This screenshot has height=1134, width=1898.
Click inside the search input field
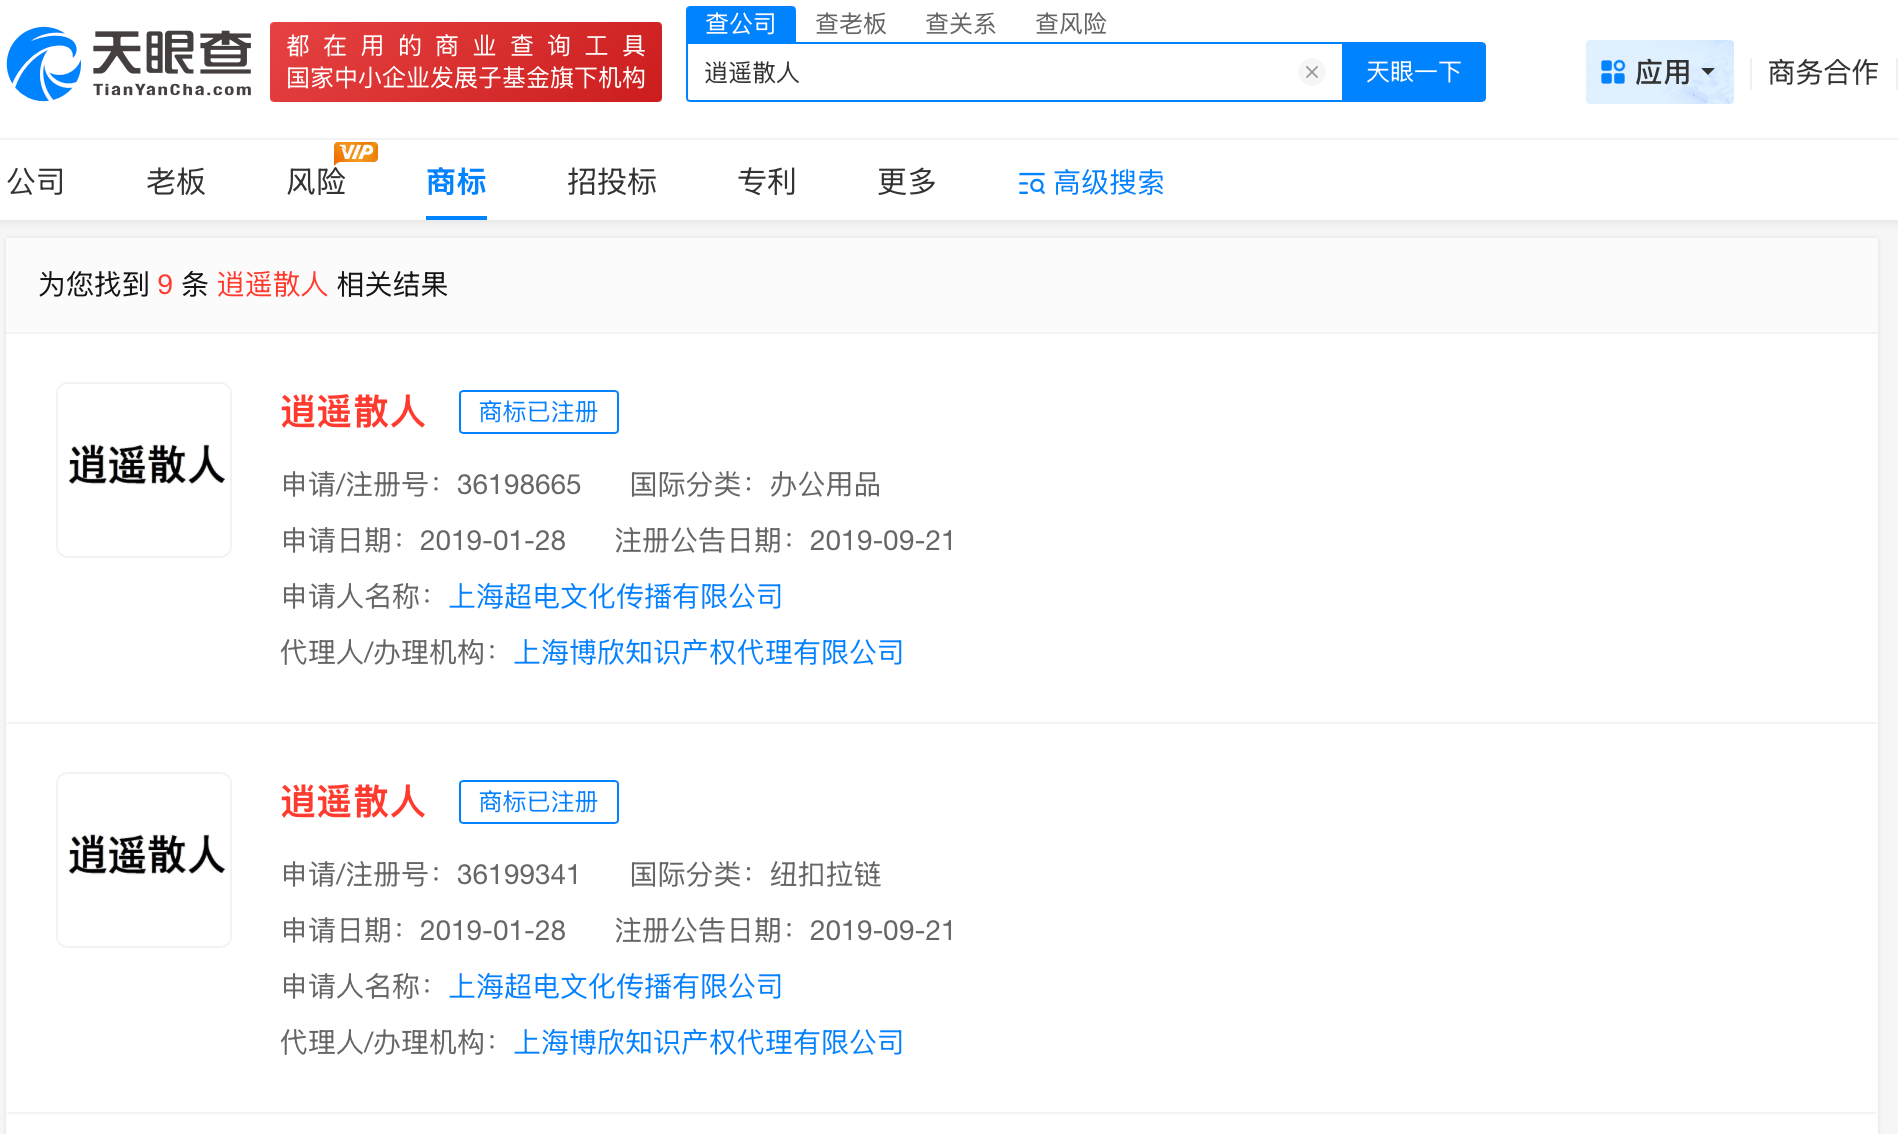tap(1000, 71)
